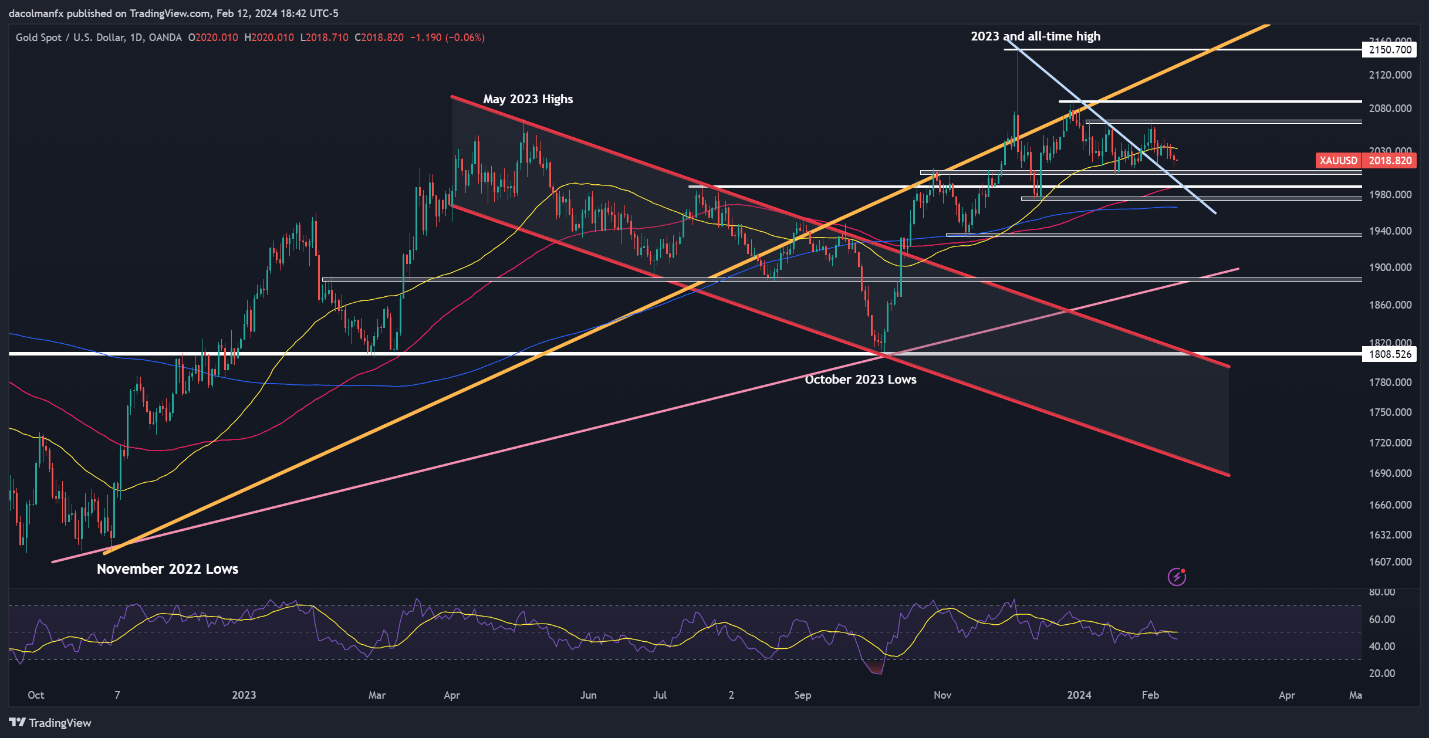Select the 'May 2023 Highs' annotation
1429x738 pixels.
528,99
